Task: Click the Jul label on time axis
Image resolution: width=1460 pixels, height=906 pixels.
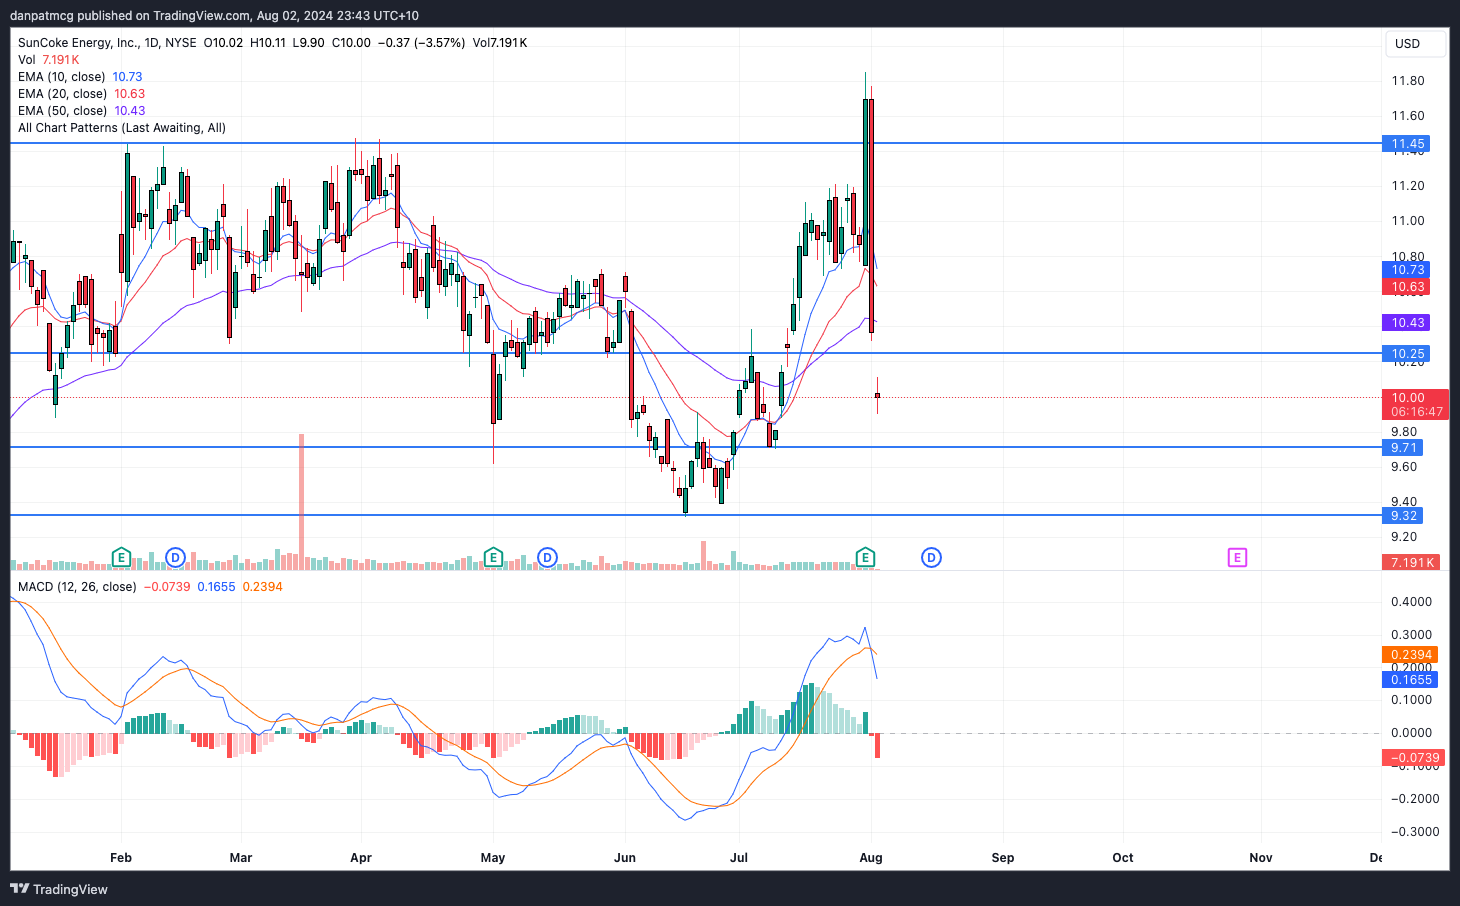Action: pos(739,858)
